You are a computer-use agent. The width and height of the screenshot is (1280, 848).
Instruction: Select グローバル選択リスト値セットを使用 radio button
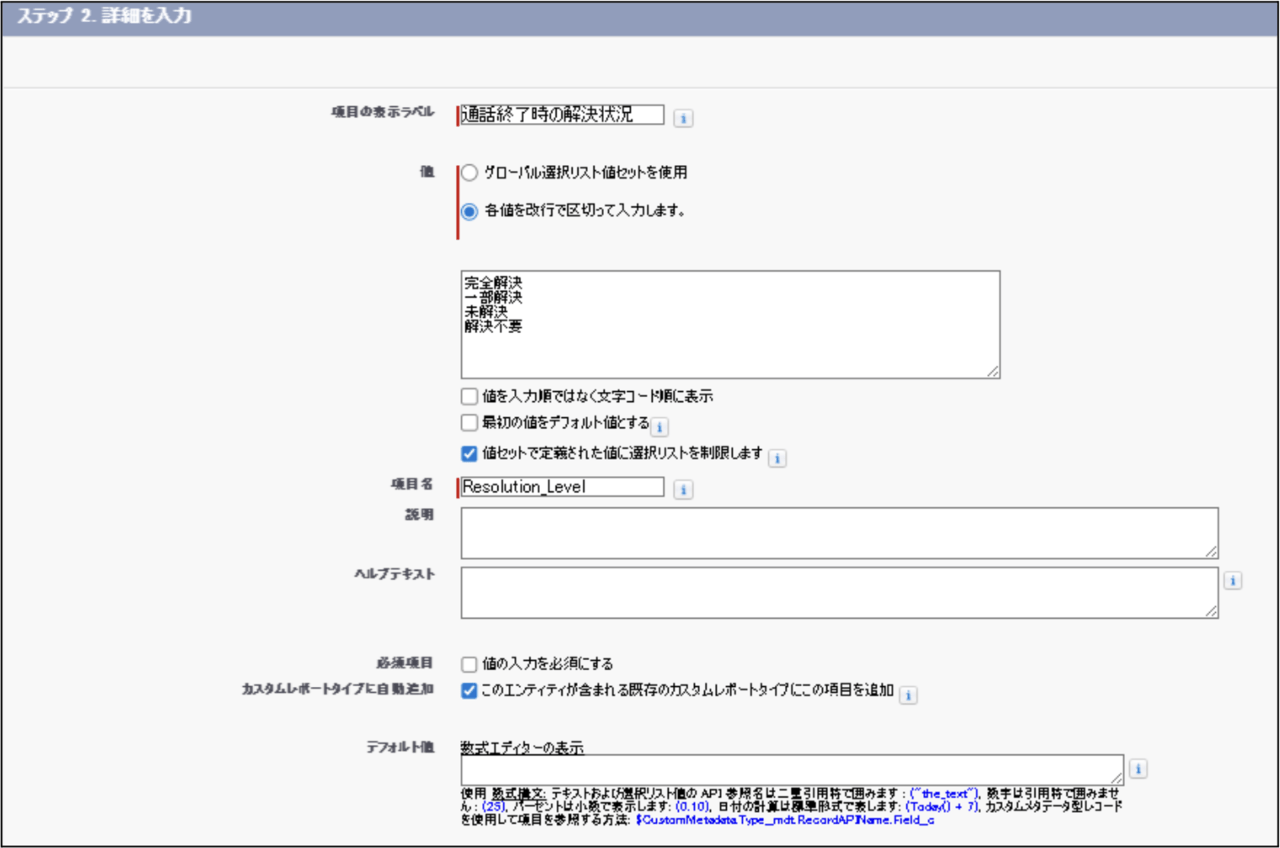tap(469, 172)
